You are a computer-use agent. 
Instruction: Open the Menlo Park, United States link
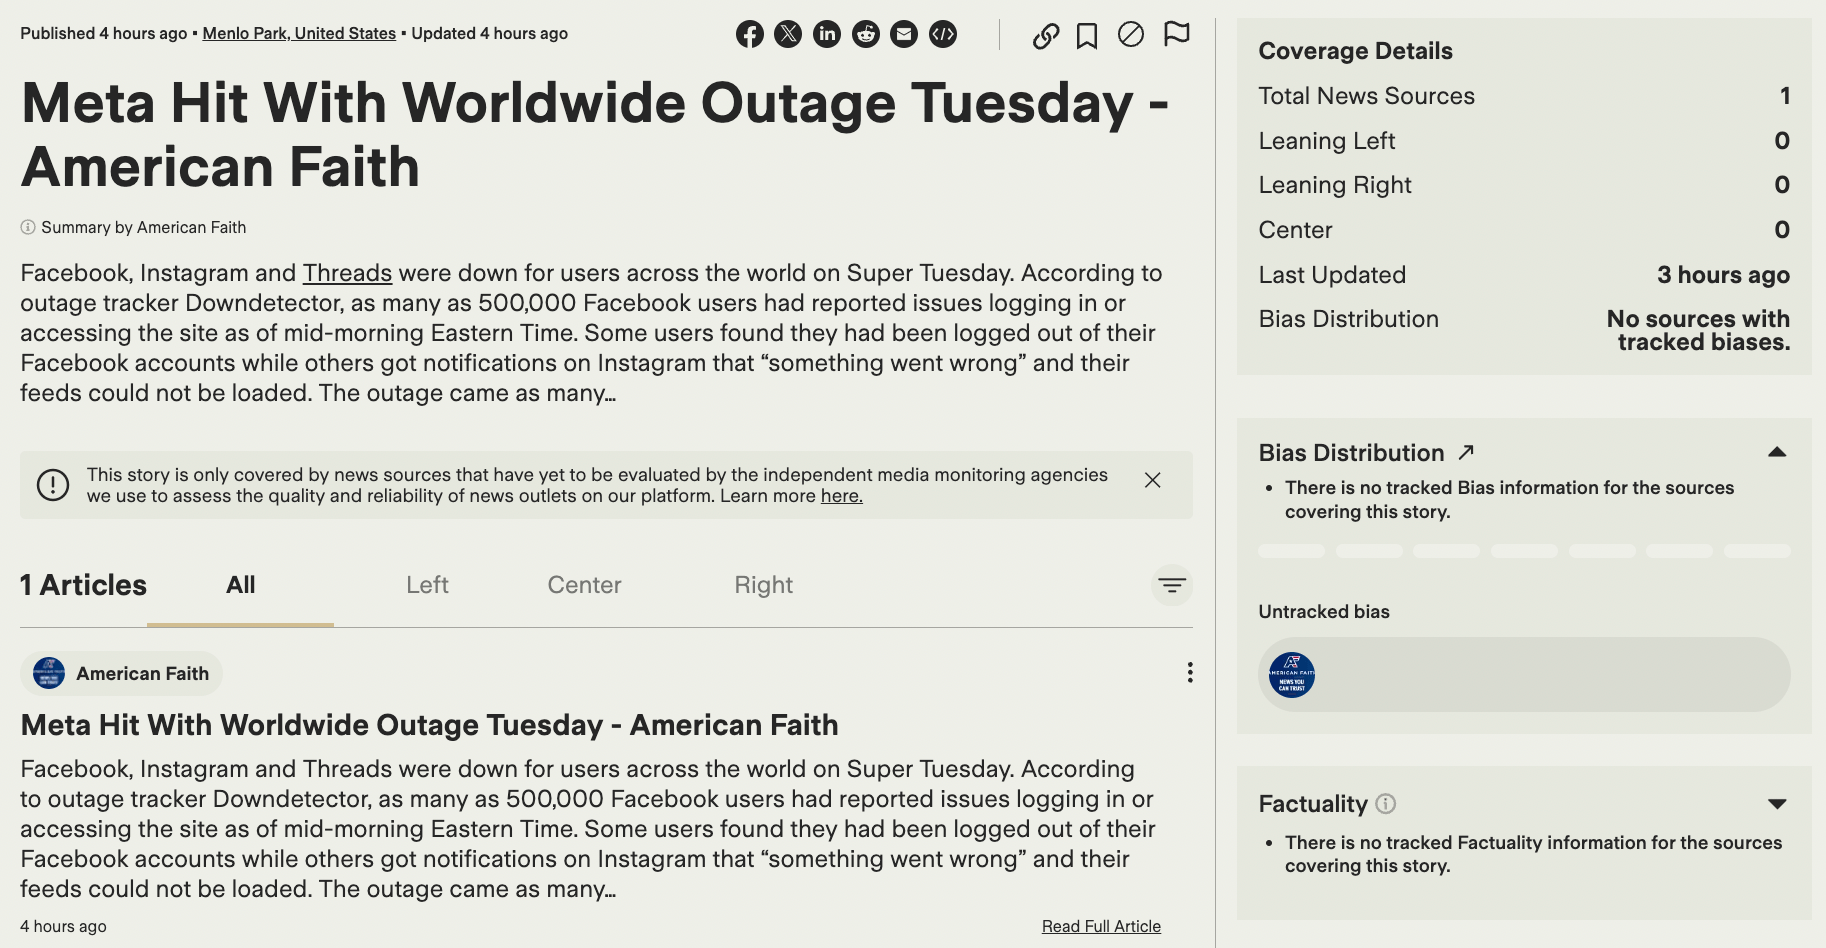299,33
